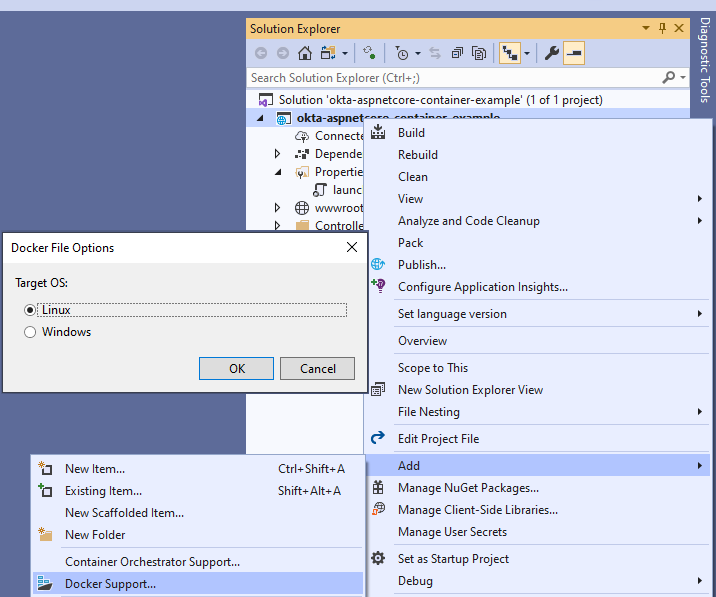Expand the Dependencies tree node
716x597 pixels.
click(x=278, y=154)
